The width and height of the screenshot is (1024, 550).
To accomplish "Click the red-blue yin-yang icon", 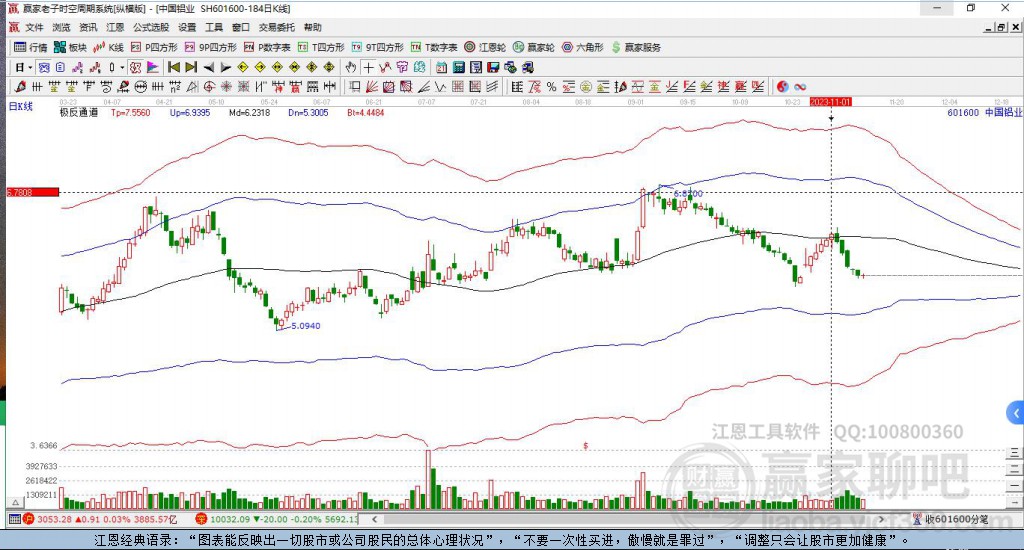I will click(782, 86).
